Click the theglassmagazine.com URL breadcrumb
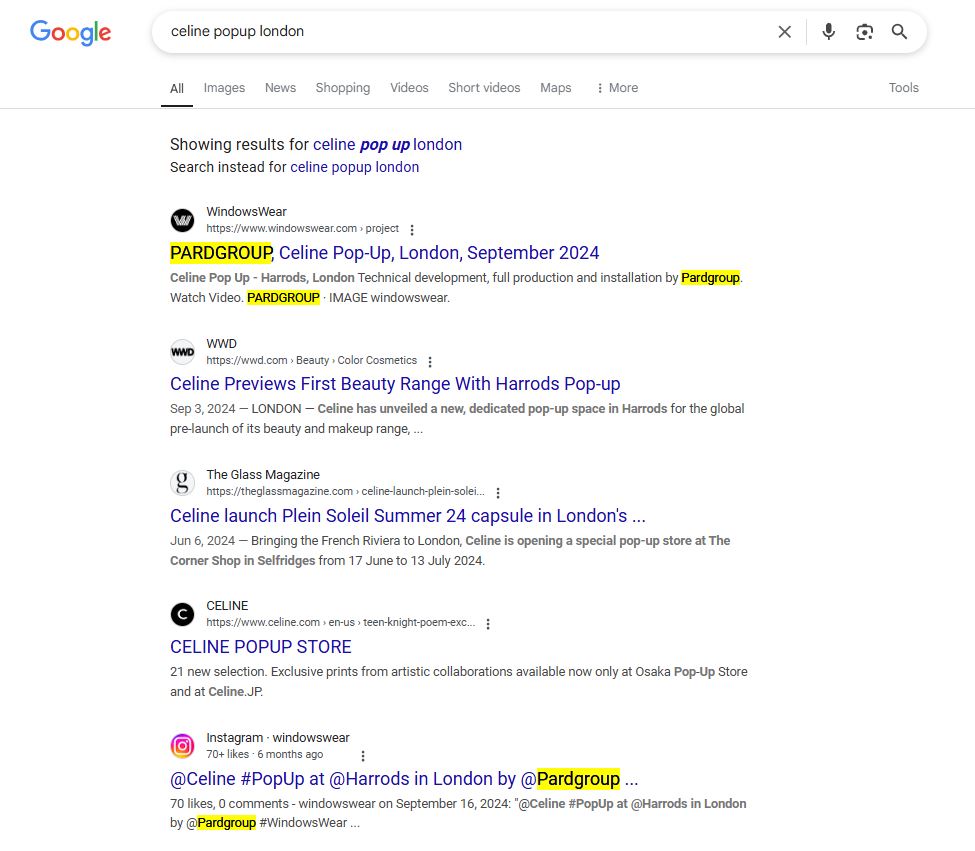975x851 pixels. [x=345, y=492]
